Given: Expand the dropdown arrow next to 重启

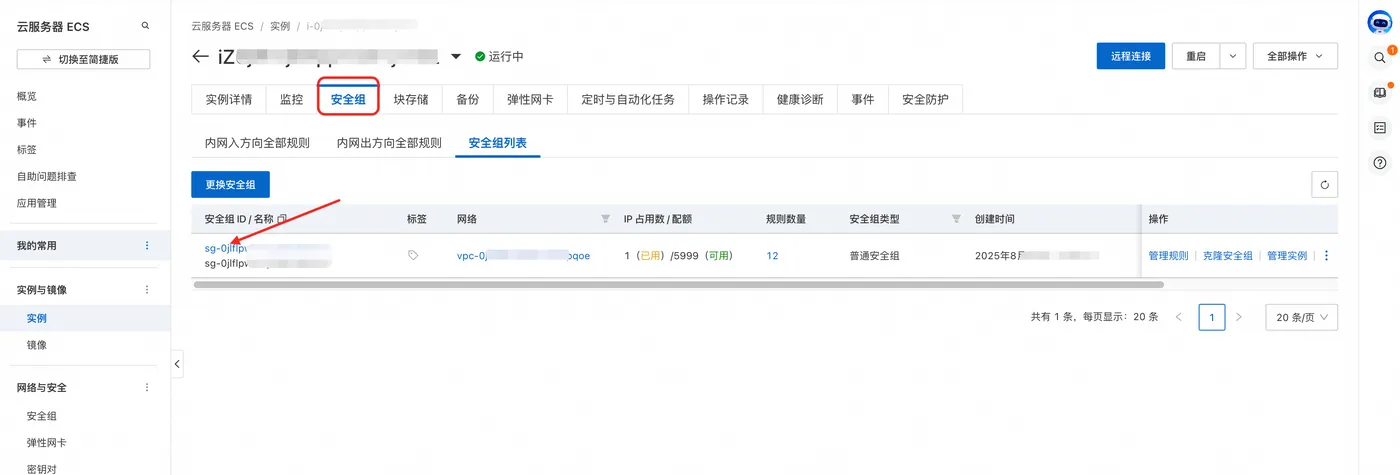Looking at the screenshot, I should tap(1233, 57).
